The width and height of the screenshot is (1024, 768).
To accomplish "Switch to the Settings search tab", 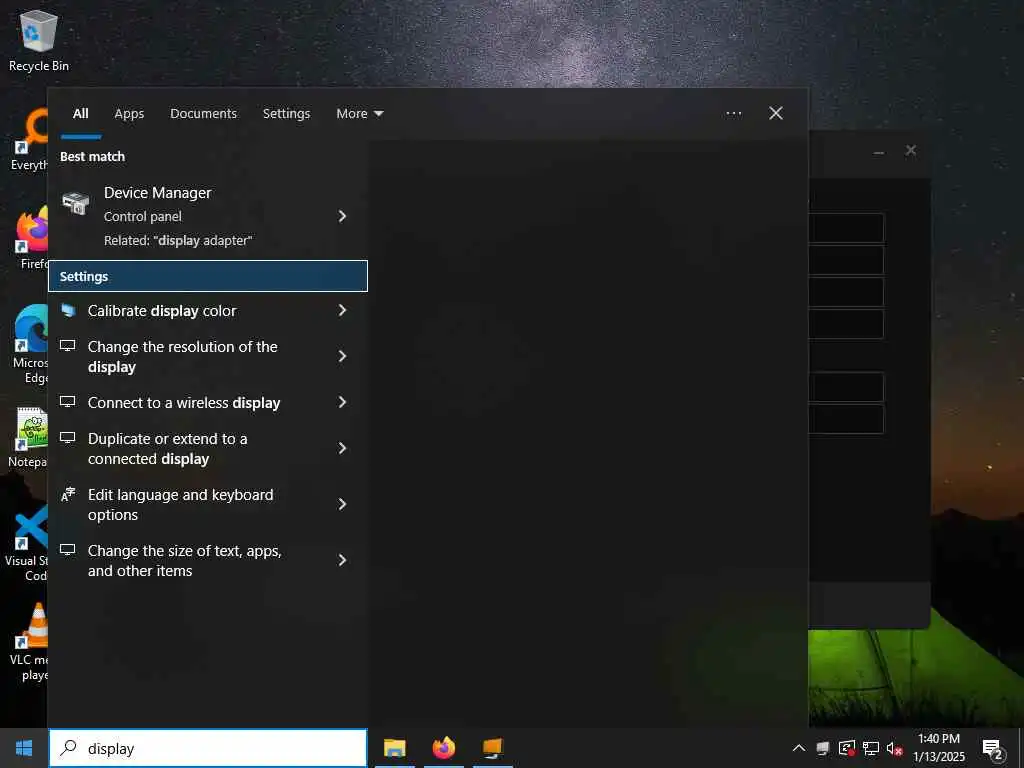I will point(287,114).
